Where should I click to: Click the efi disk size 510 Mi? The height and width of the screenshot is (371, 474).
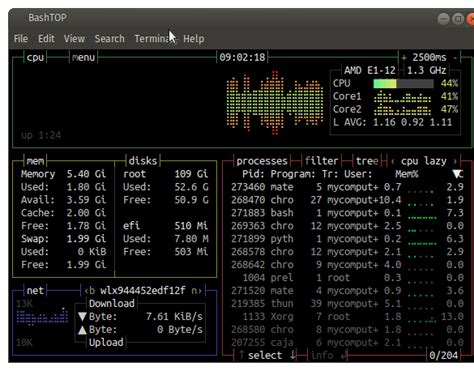click(191, 226)
